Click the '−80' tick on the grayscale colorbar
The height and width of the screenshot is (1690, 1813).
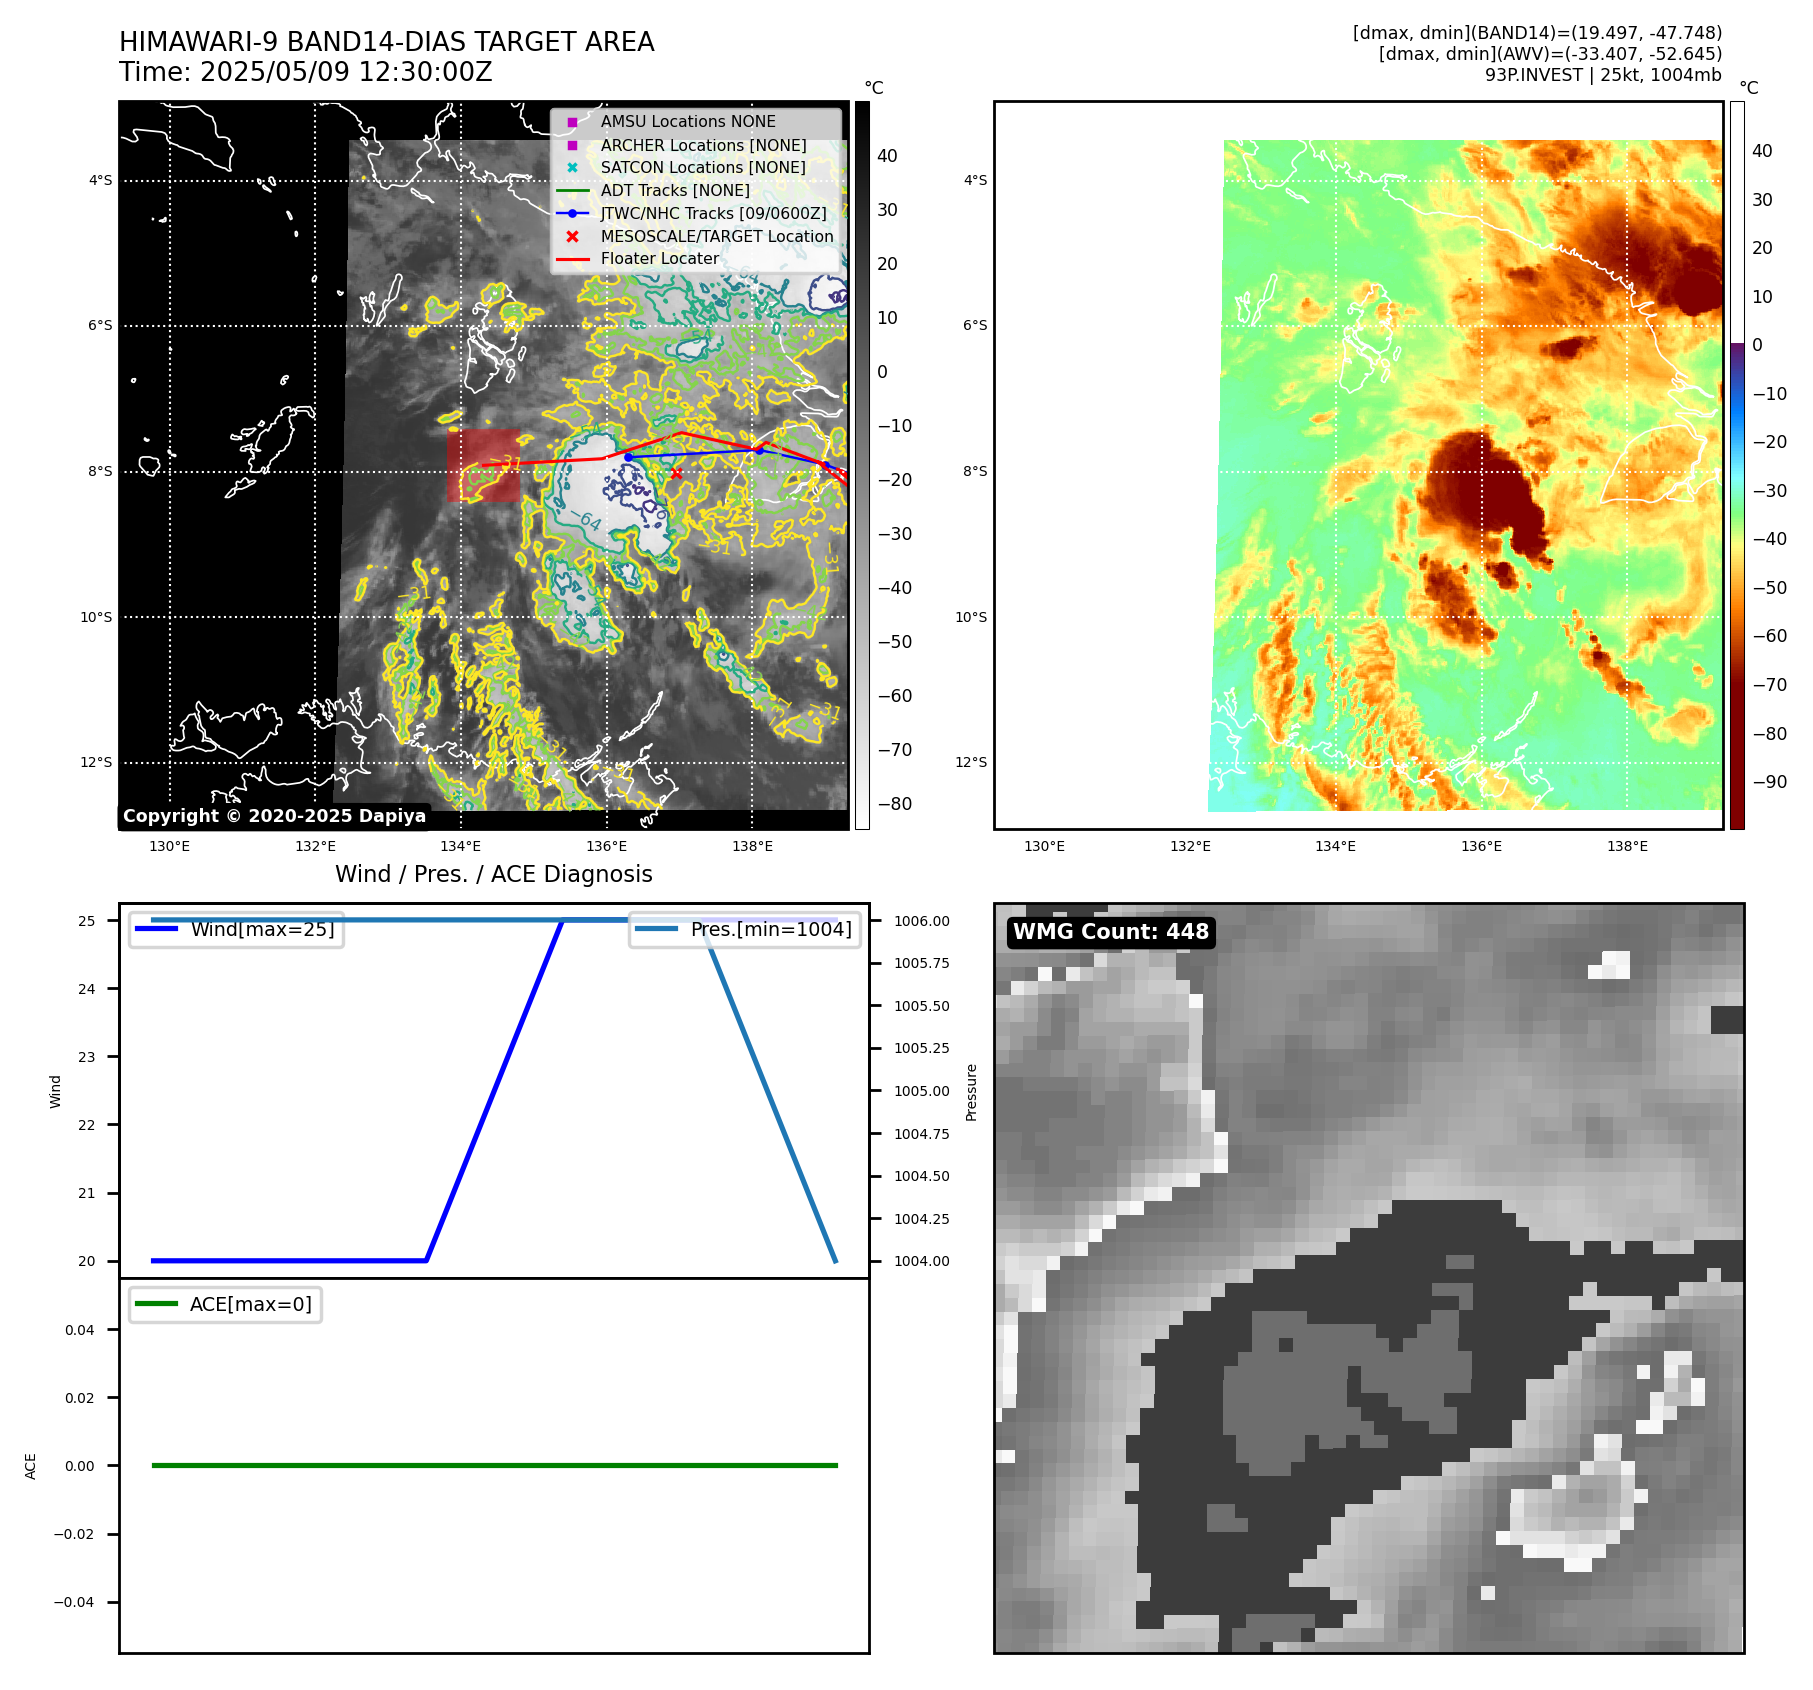(x=895, y=804)
